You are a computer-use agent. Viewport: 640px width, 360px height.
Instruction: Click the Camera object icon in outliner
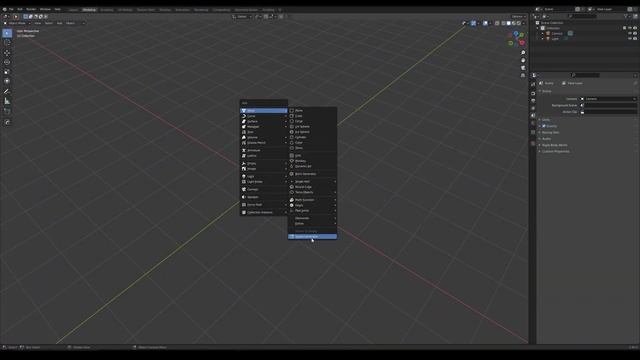pyautogui.click(x=549, y=33)
